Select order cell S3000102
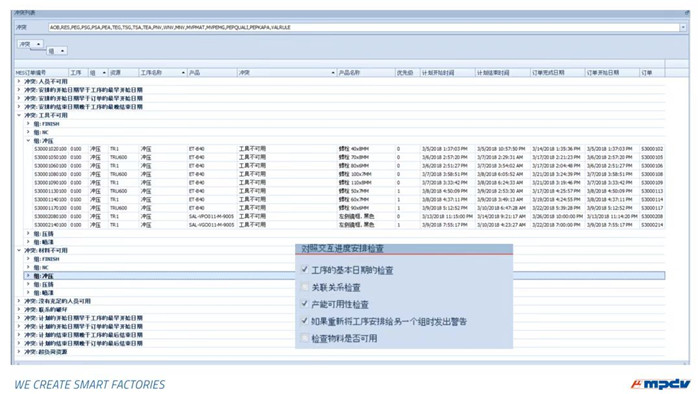This screenshot has width=700, height=394. click(x=652, y=149)
